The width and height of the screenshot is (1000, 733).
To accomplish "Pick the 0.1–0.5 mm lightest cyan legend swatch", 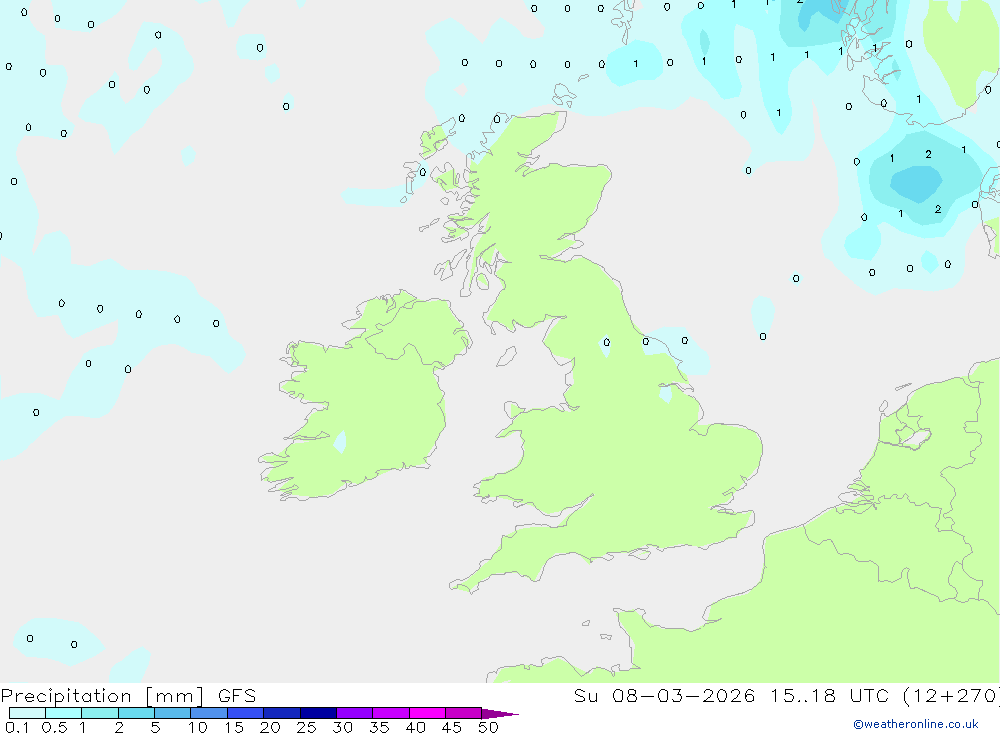I will [x=27, y=713].
